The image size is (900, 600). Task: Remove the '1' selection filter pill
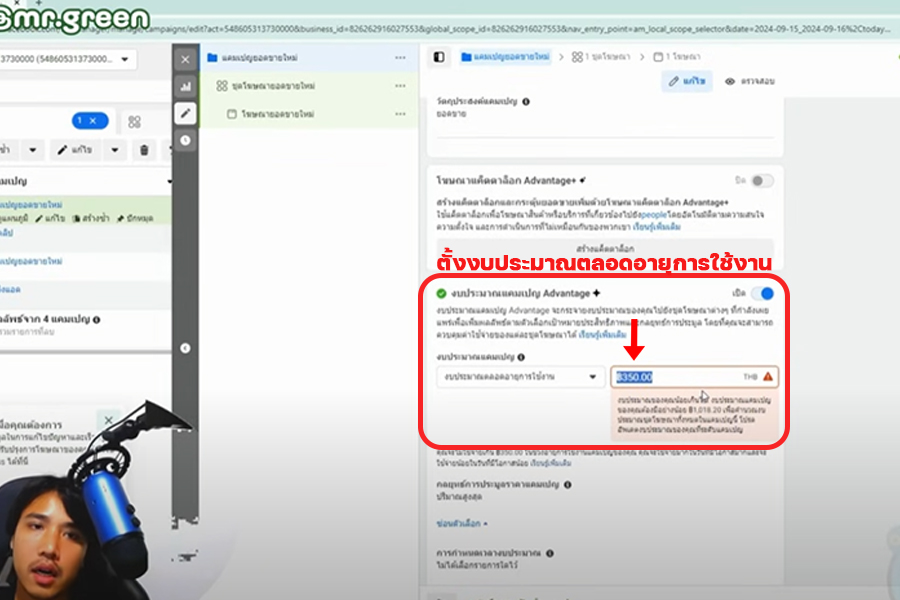(x=92, y=121)
